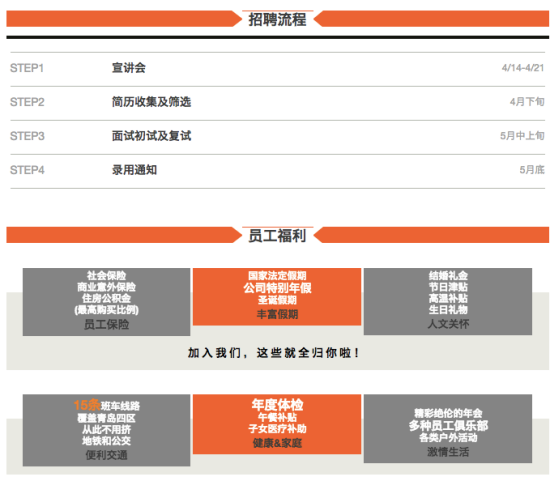Open the 员工保险 benefits card
550x481 pixels.
click(106, 302)
